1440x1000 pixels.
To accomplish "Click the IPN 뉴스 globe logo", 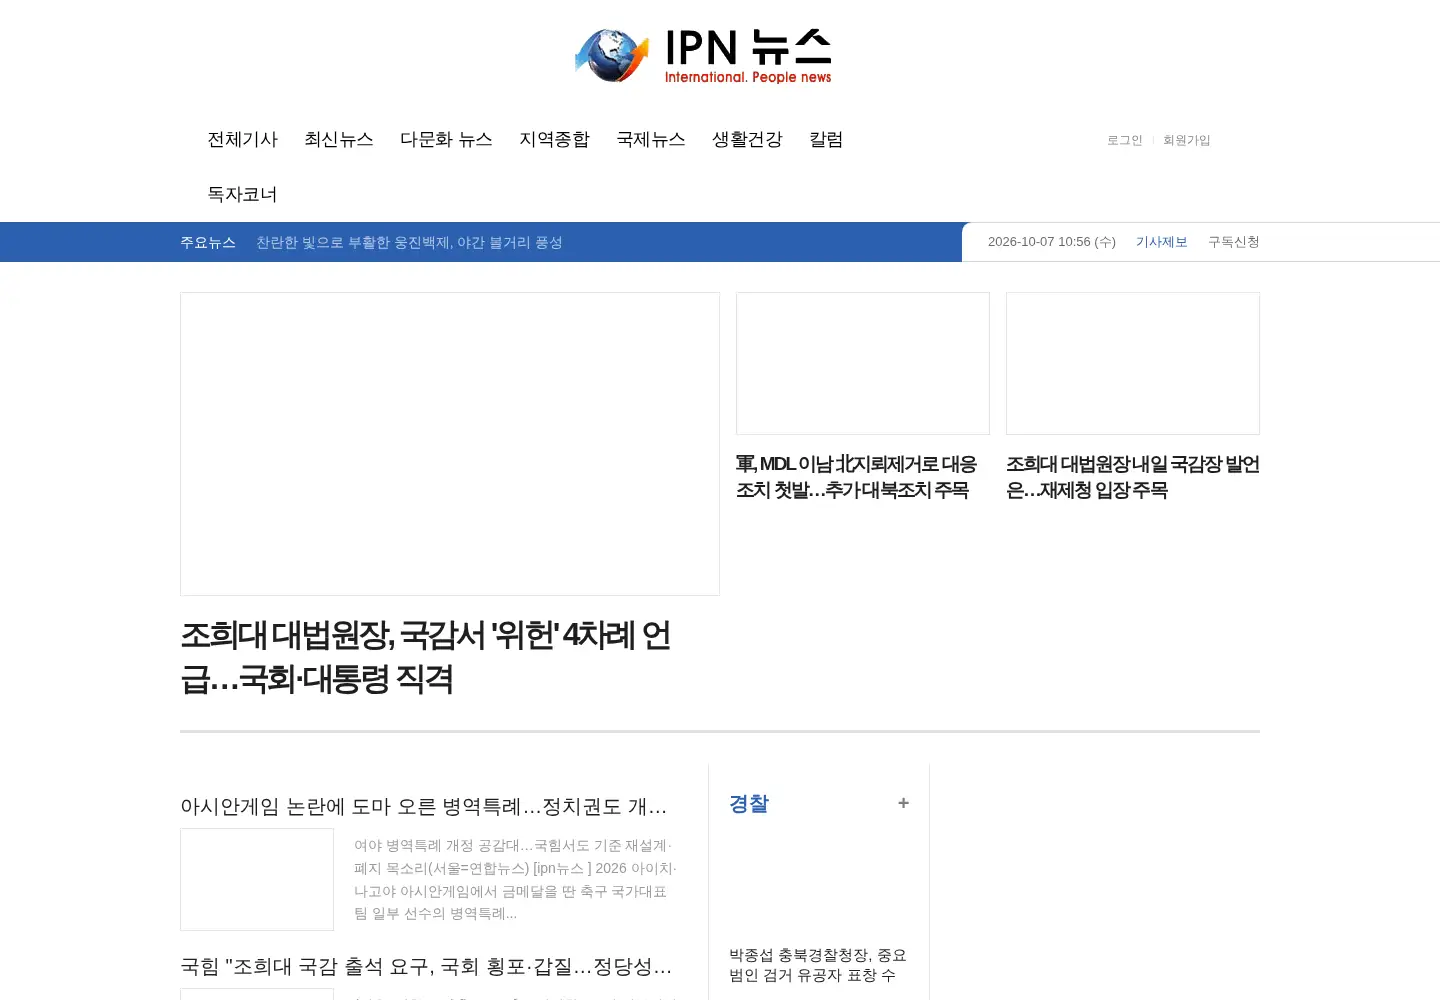I will tap(703, 56).
